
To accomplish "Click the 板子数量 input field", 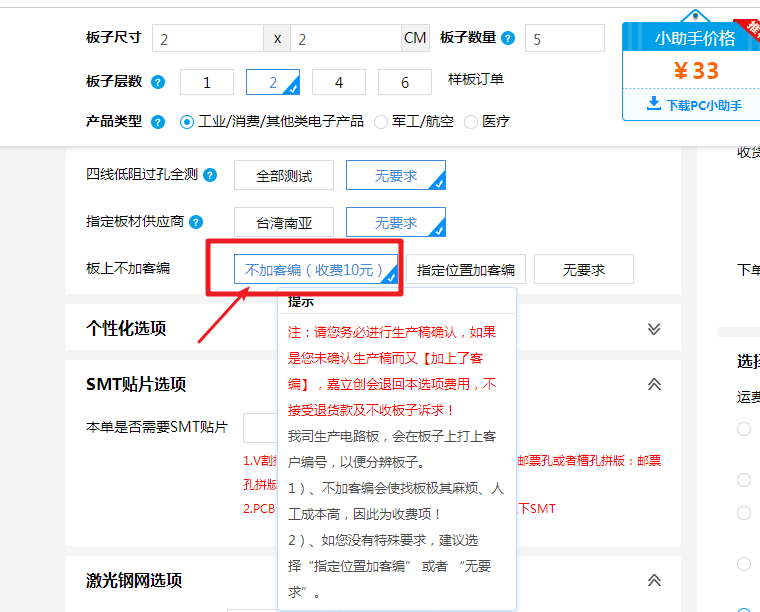I will (x=564, y=39).
